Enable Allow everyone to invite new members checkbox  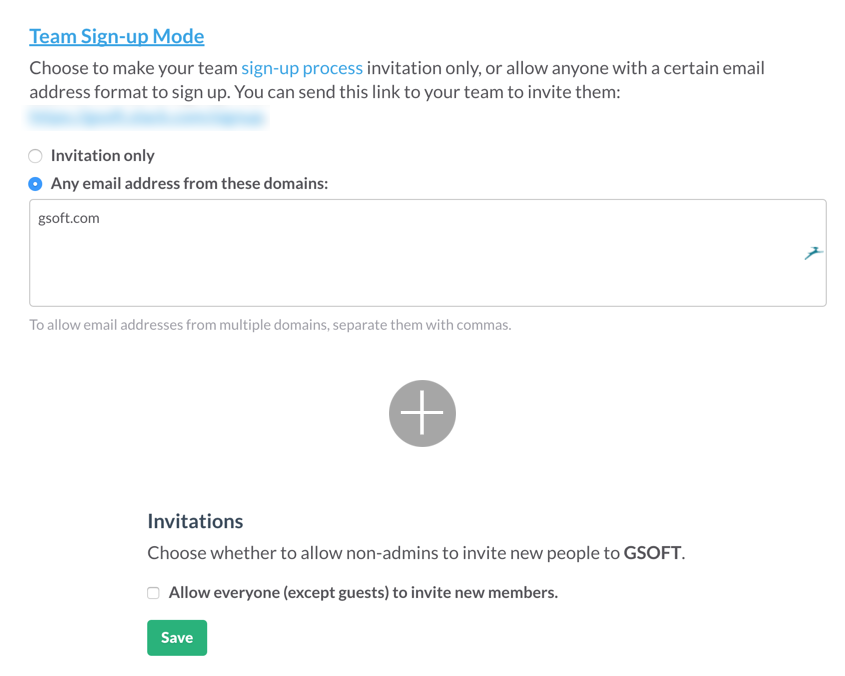click(153, 593)
